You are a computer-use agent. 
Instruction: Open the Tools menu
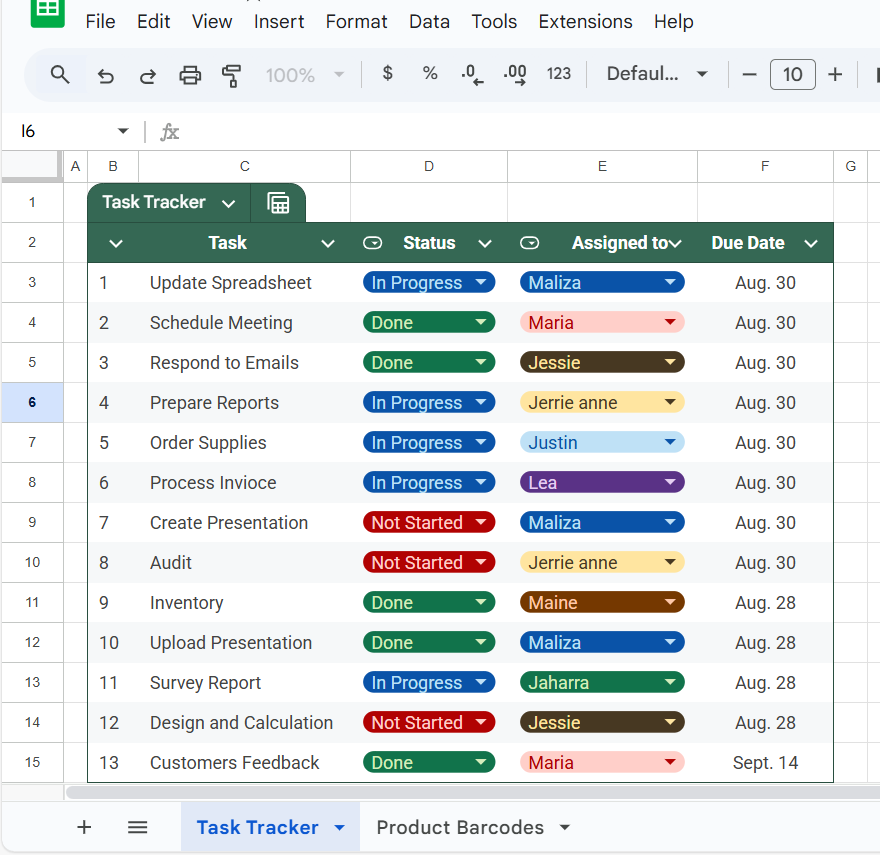click(494, 21)
